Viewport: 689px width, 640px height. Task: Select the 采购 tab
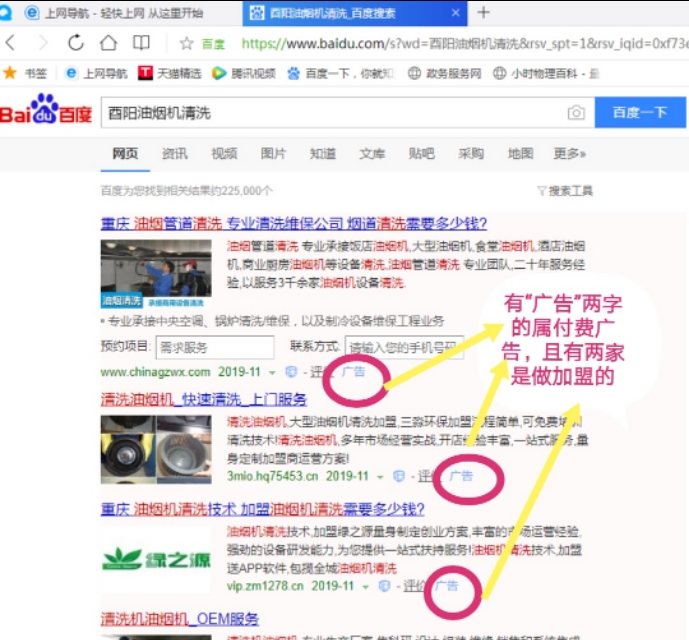(471, 153)
